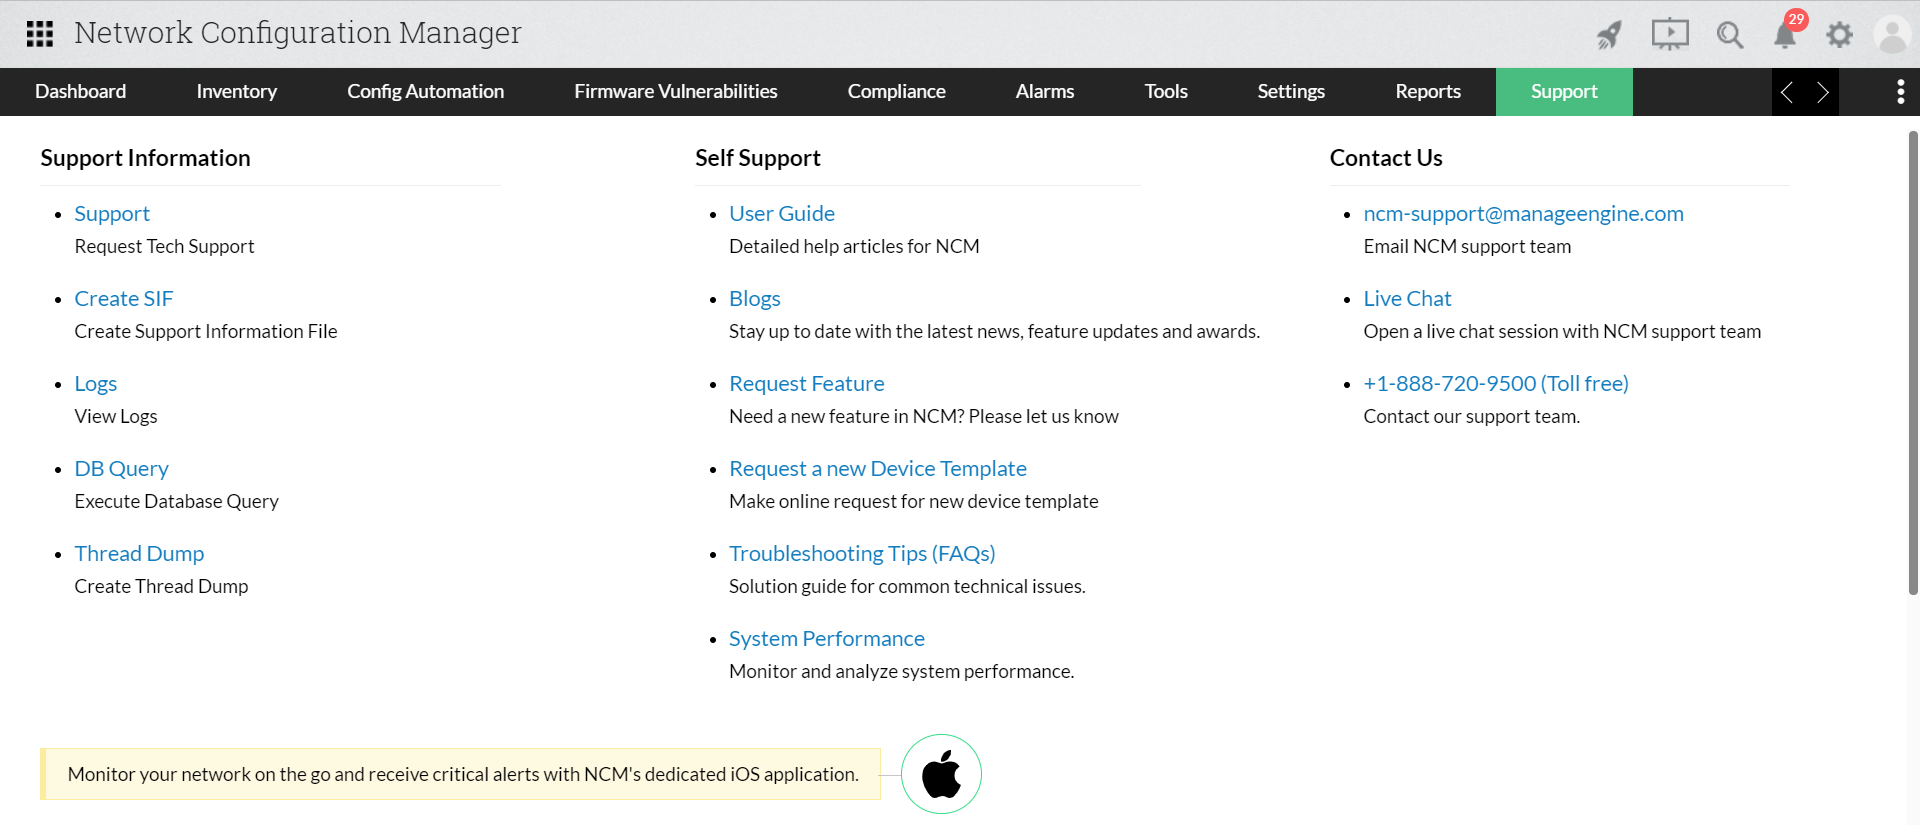Go to Firmware Vulnerabilities tab
The width and height of the screenshot is (1920, 825).
675,92
